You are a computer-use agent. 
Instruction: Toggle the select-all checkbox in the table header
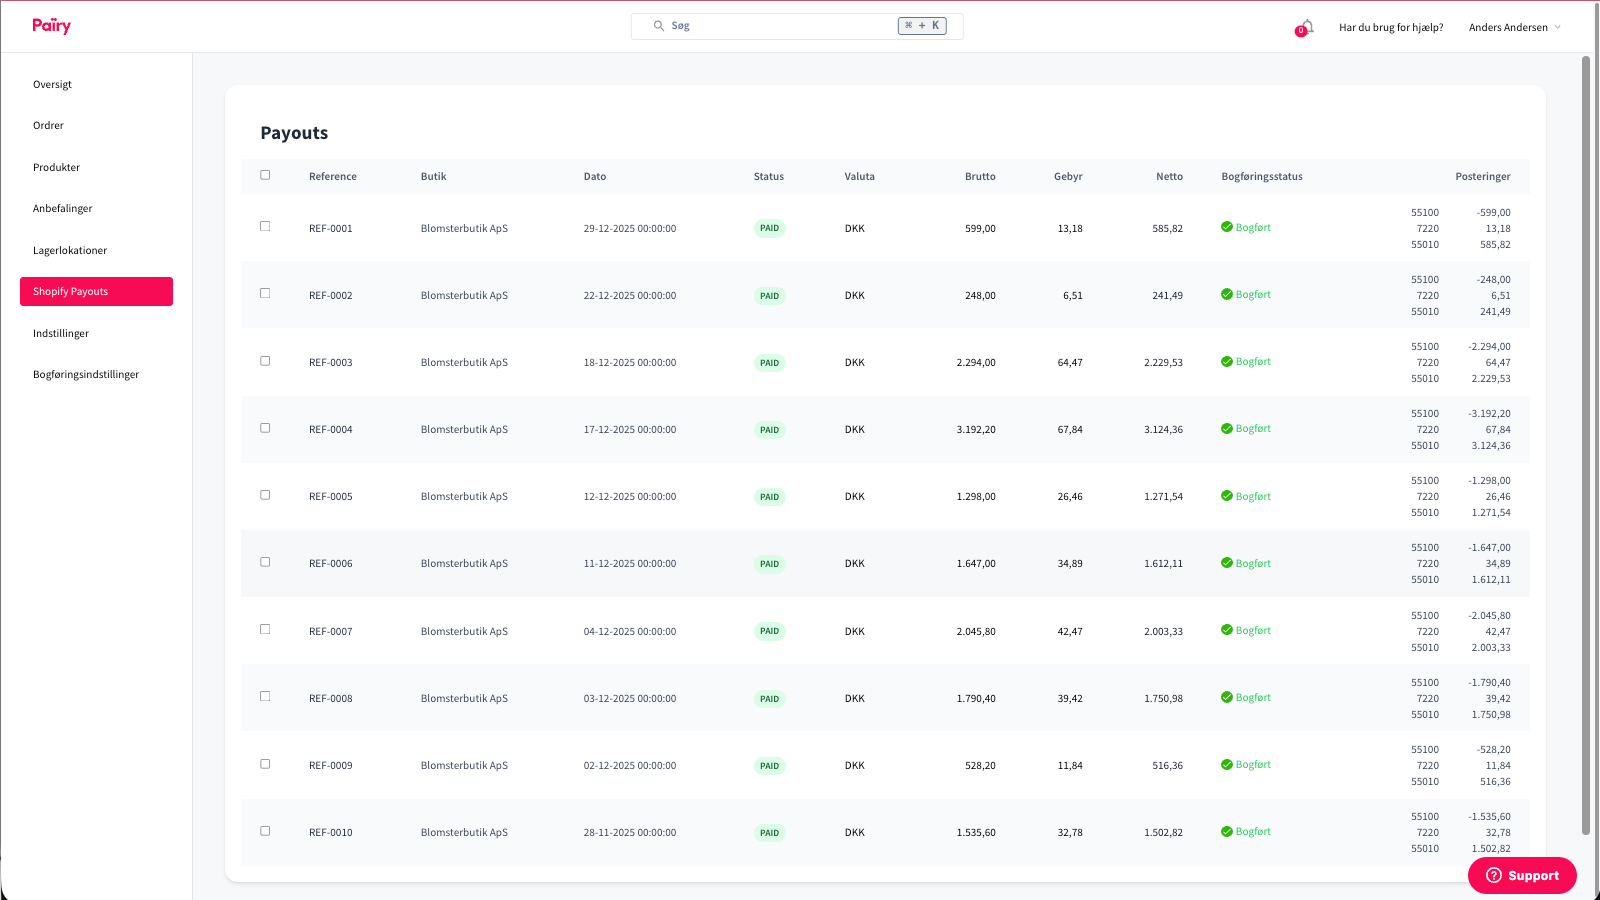[265, 174]
